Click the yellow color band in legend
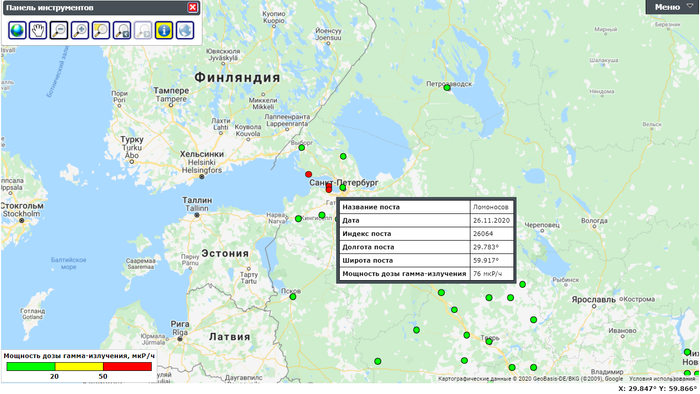 (79, 366)
